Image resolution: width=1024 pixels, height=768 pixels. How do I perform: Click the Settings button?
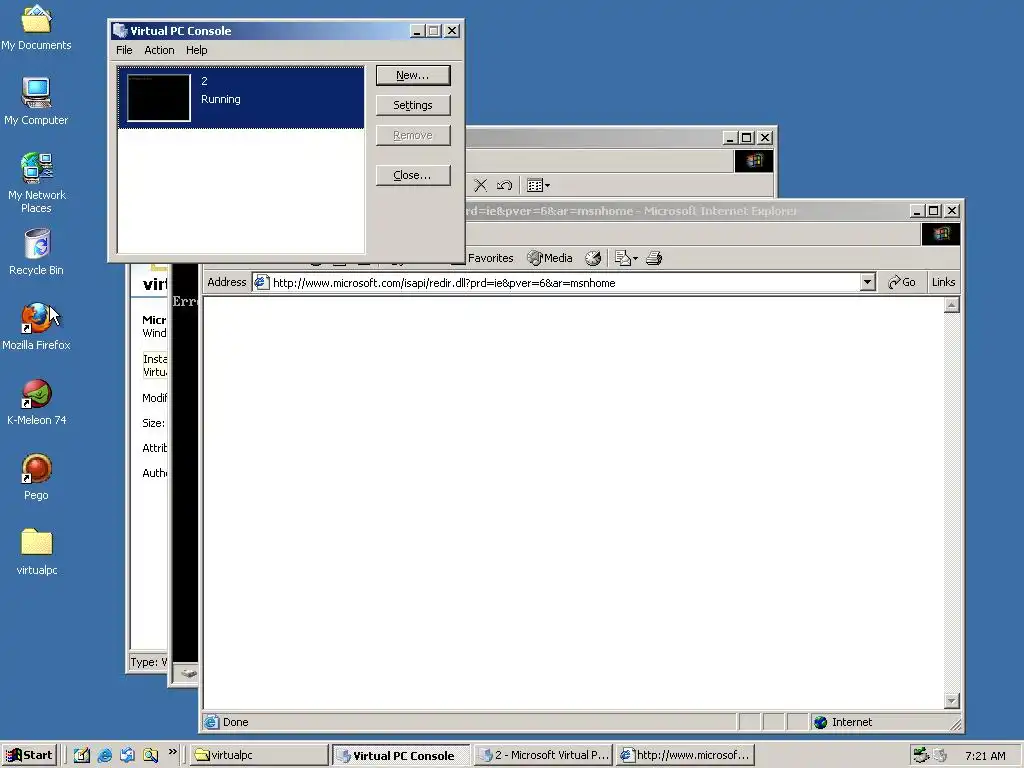click(413, 105)
